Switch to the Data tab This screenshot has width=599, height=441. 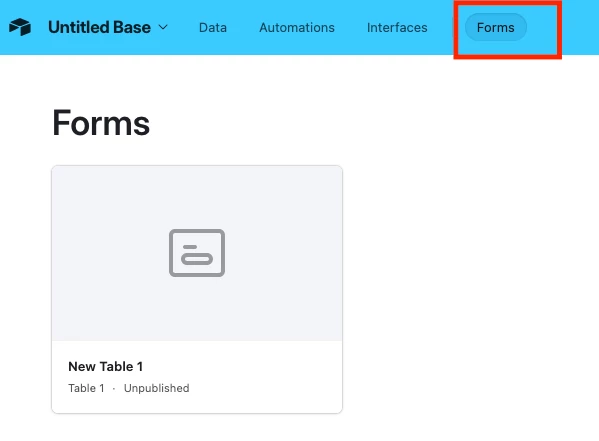213,28
